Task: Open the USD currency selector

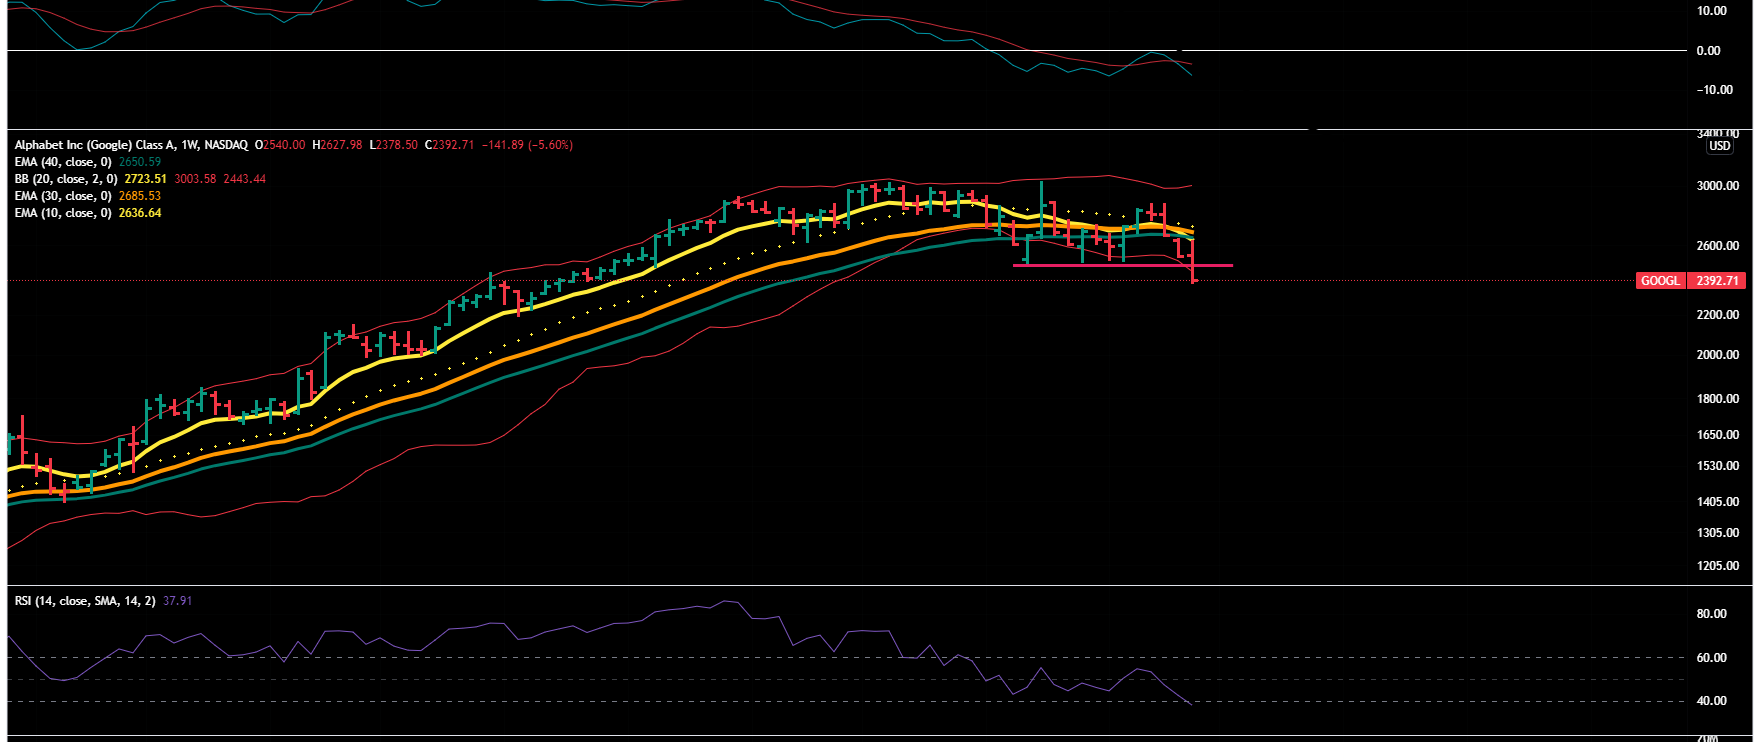Action: pos(1719,146)
